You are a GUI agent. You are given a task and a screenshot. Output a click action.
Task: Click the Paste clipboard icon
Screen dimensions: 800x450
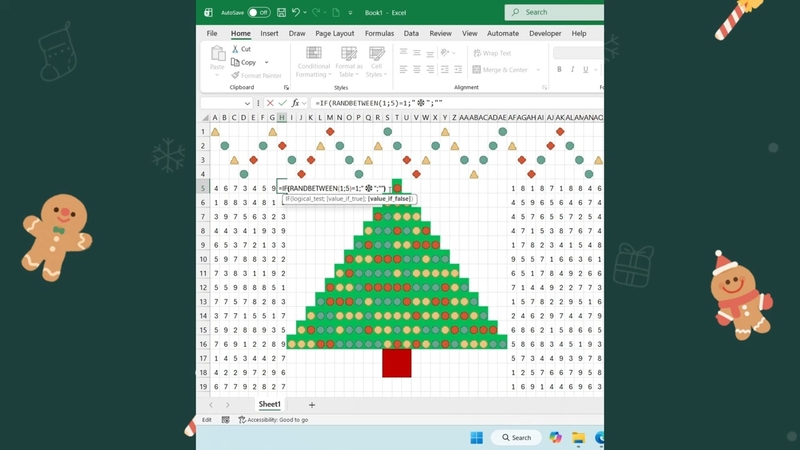coord(217,54)
